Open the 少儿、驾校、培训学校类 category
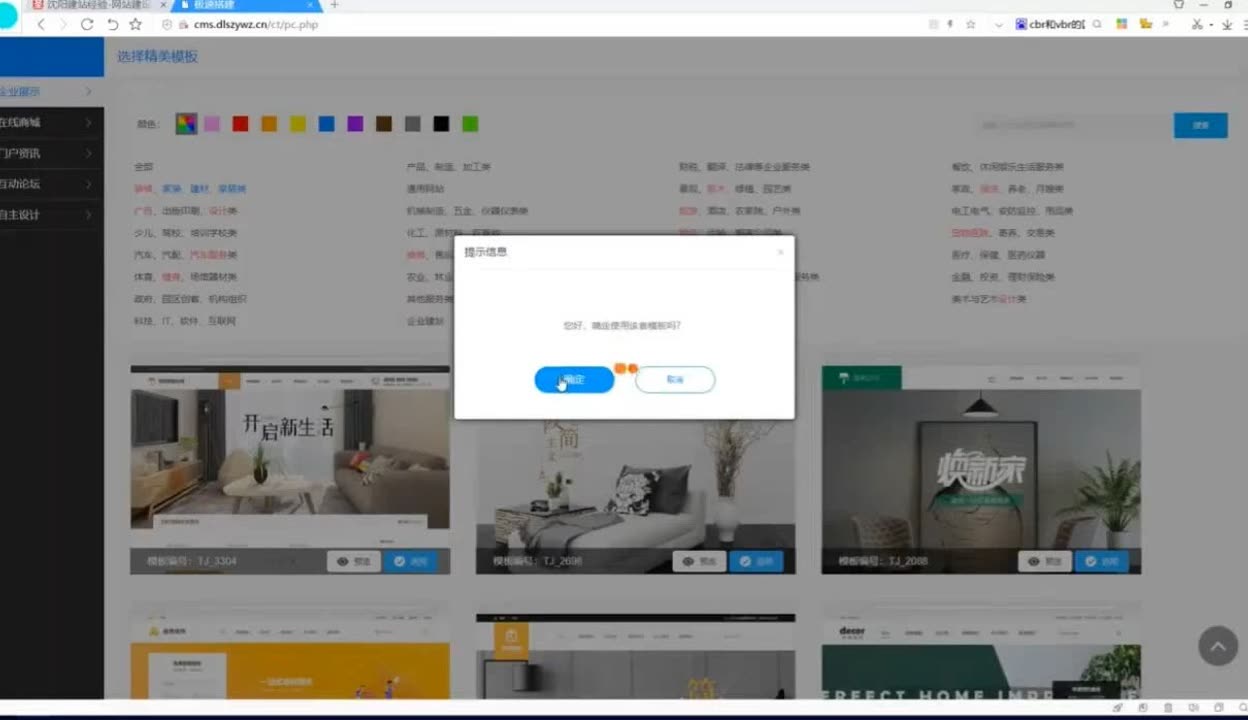This screenshot has height=720, width=1248. click(x=185, y=233)
